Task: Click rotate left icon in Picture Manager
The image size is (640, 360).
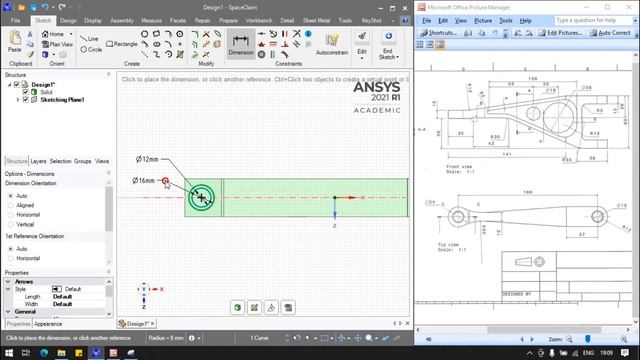Action: pos(518,33)
